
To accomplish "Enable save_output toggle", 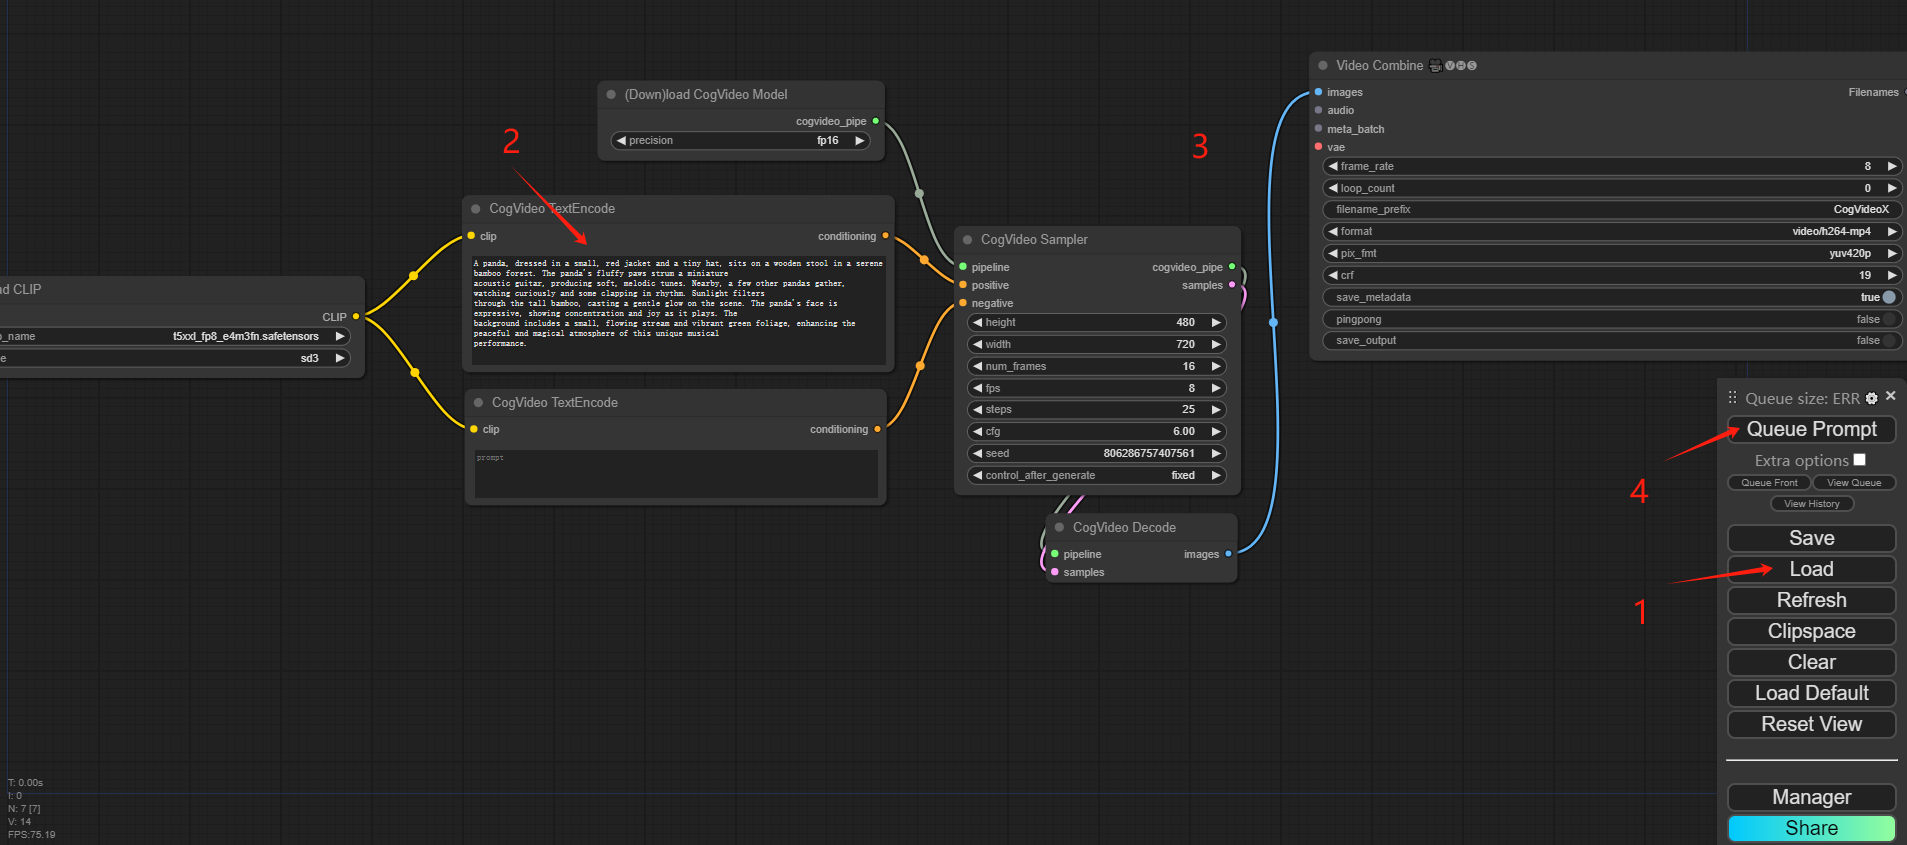I will point(1888,341).
